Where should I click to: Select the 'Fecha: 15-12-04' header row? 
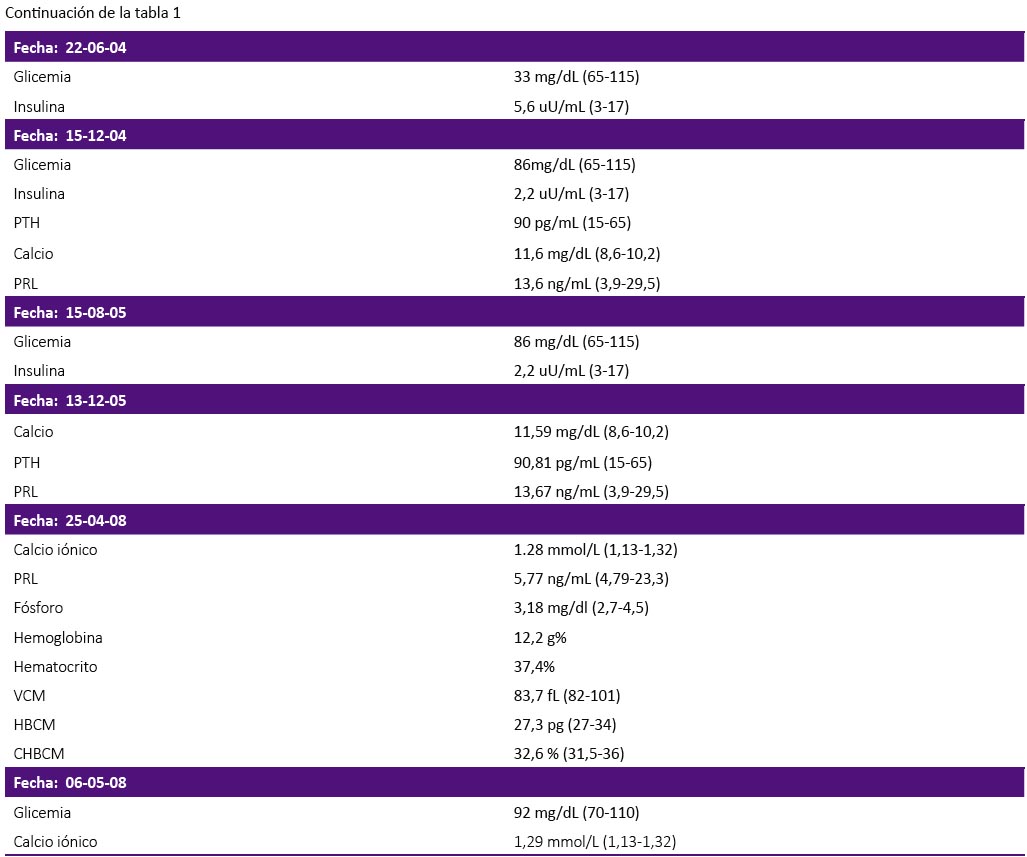pos(514,135)
